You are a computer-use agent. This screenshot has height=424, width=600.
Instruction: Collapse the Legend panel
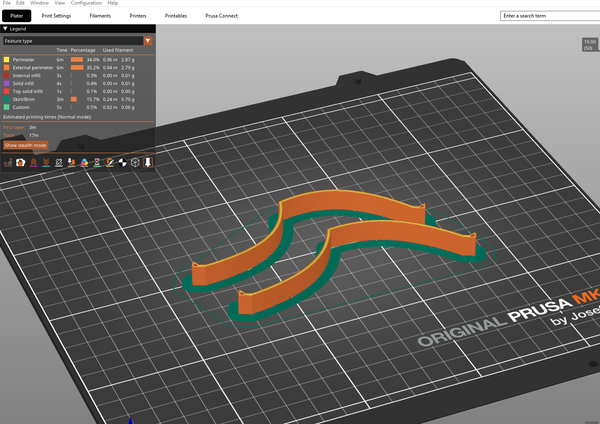(5, 29)
